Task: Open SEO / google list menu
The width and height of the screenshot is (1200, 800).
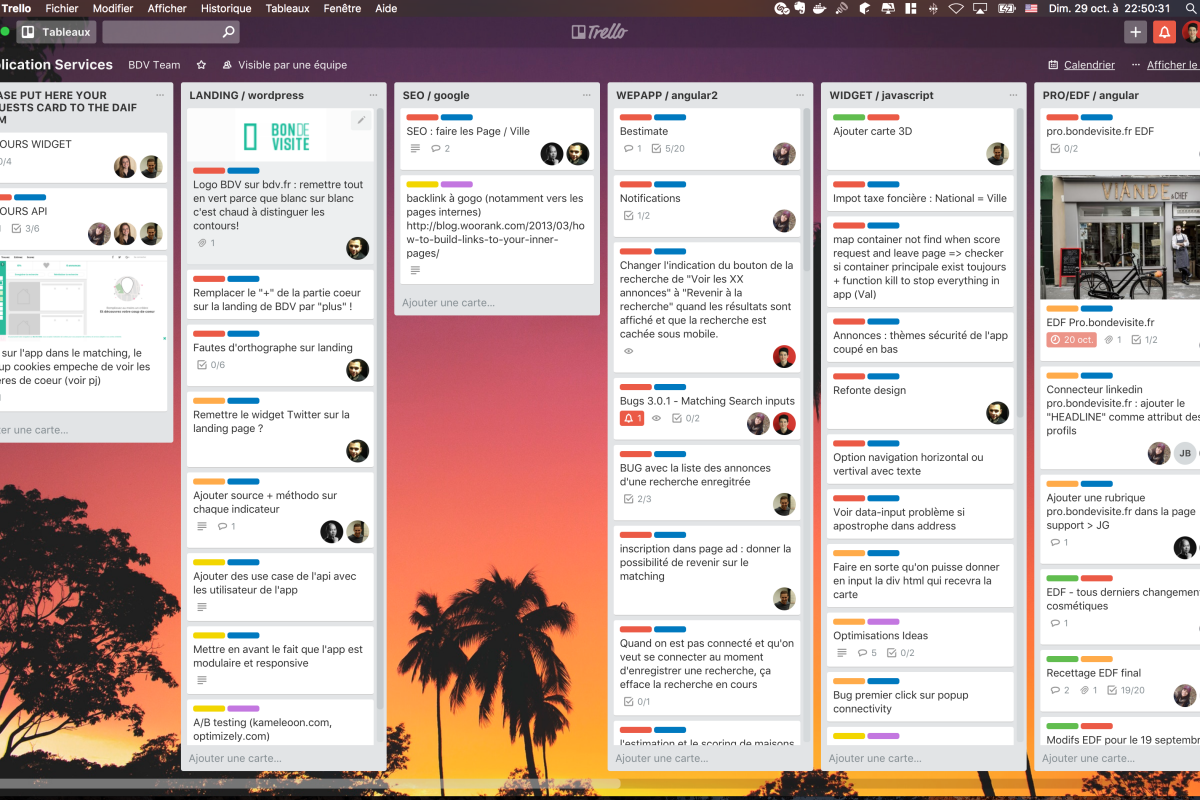Action: 587,95
